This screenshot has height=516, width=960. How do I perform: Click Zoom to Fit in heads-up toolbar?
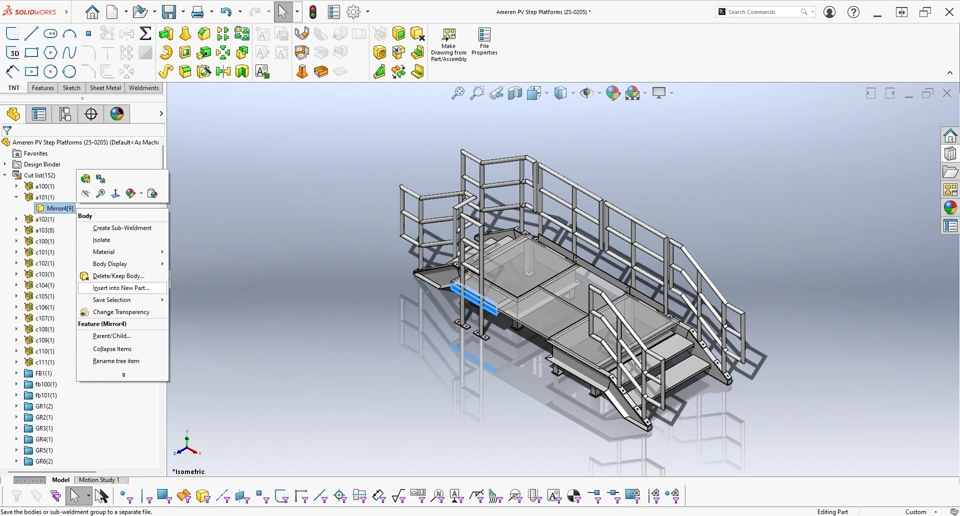(458, 93)
